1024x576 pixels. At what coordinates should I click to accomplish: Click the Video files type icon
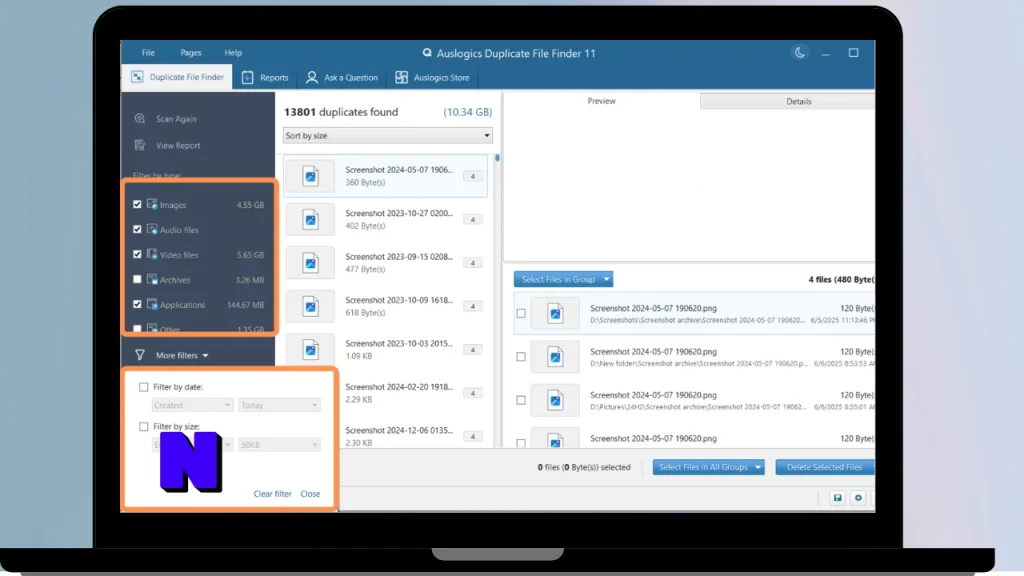(x=152, y=254)
